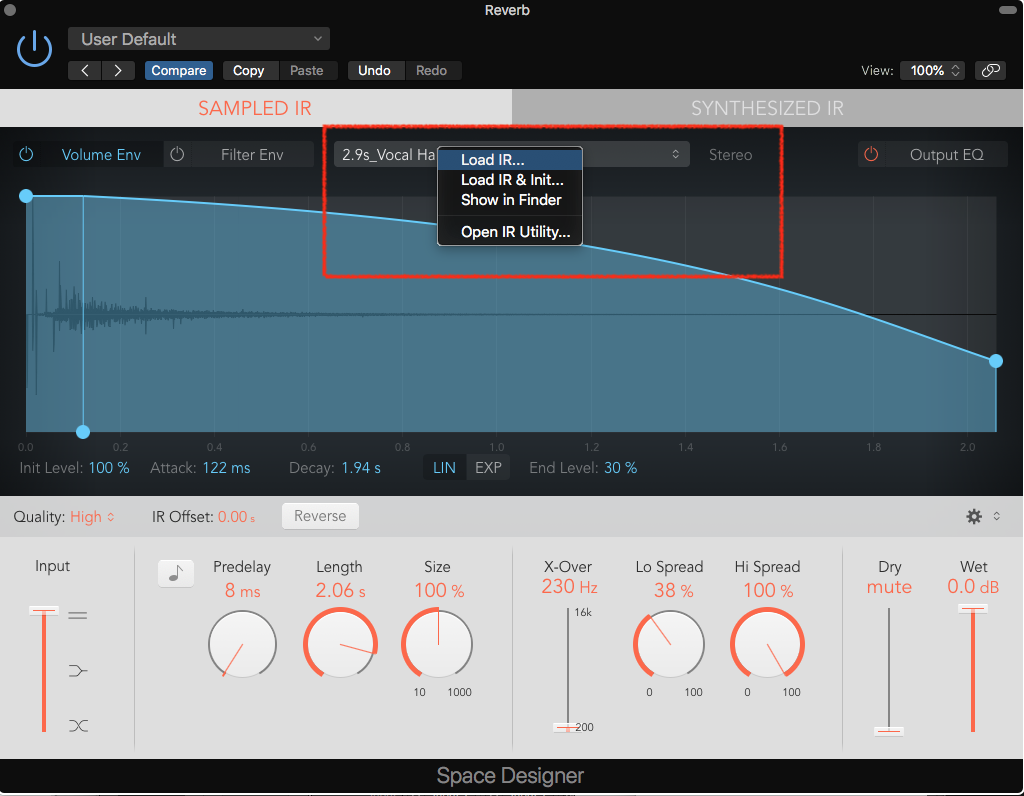The width and height of the screenshot is (1024, 796).
Task: Open the User Default preset dropdown
Action: coord(199,39)
